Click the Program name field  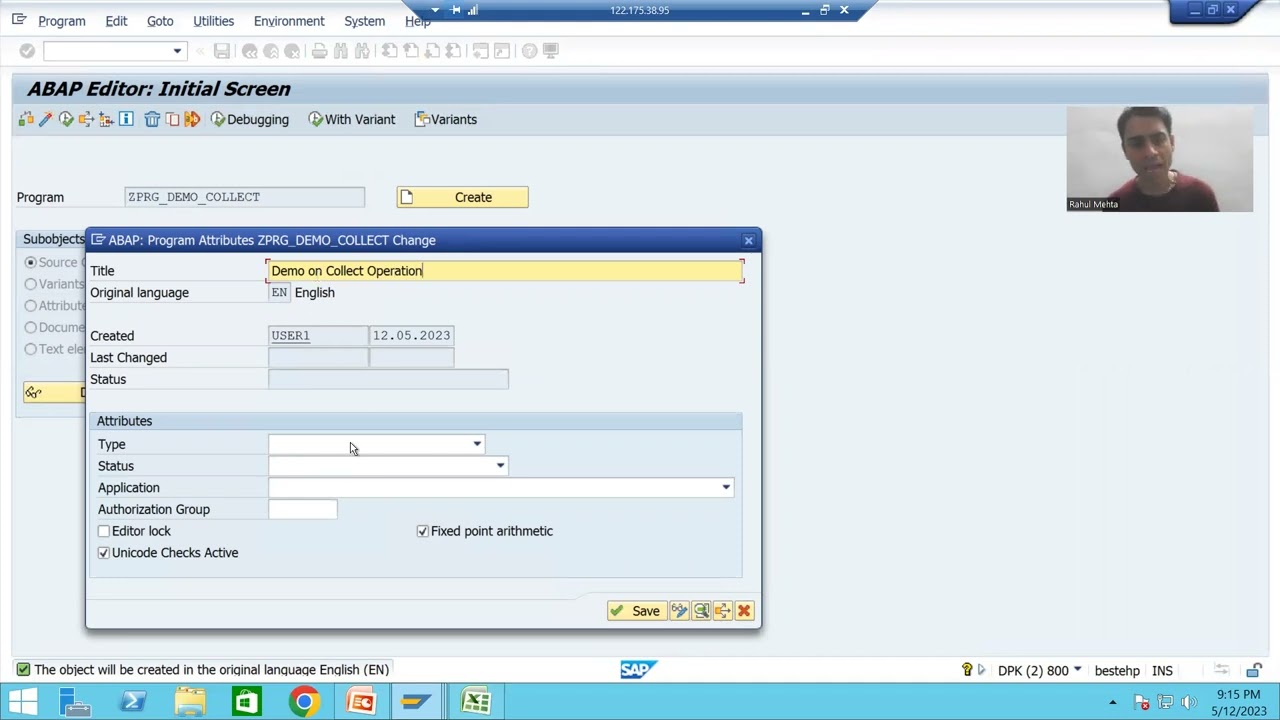point(245,197)
